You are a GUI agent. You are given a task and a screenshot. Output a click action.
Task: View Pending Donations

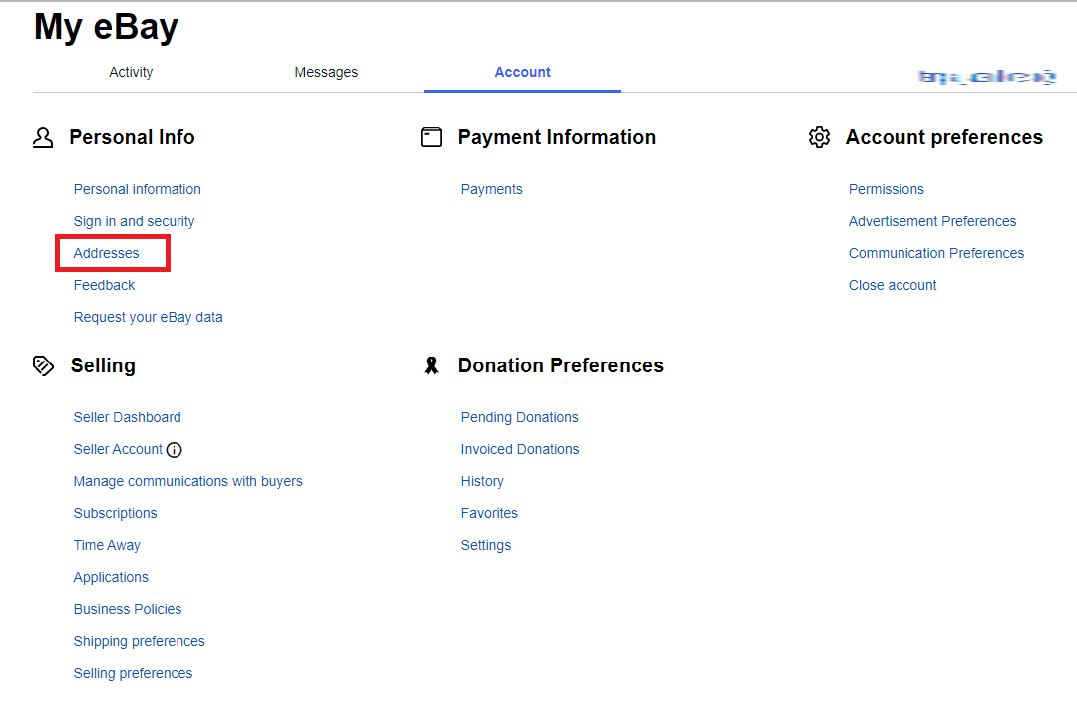click(520, 417)
